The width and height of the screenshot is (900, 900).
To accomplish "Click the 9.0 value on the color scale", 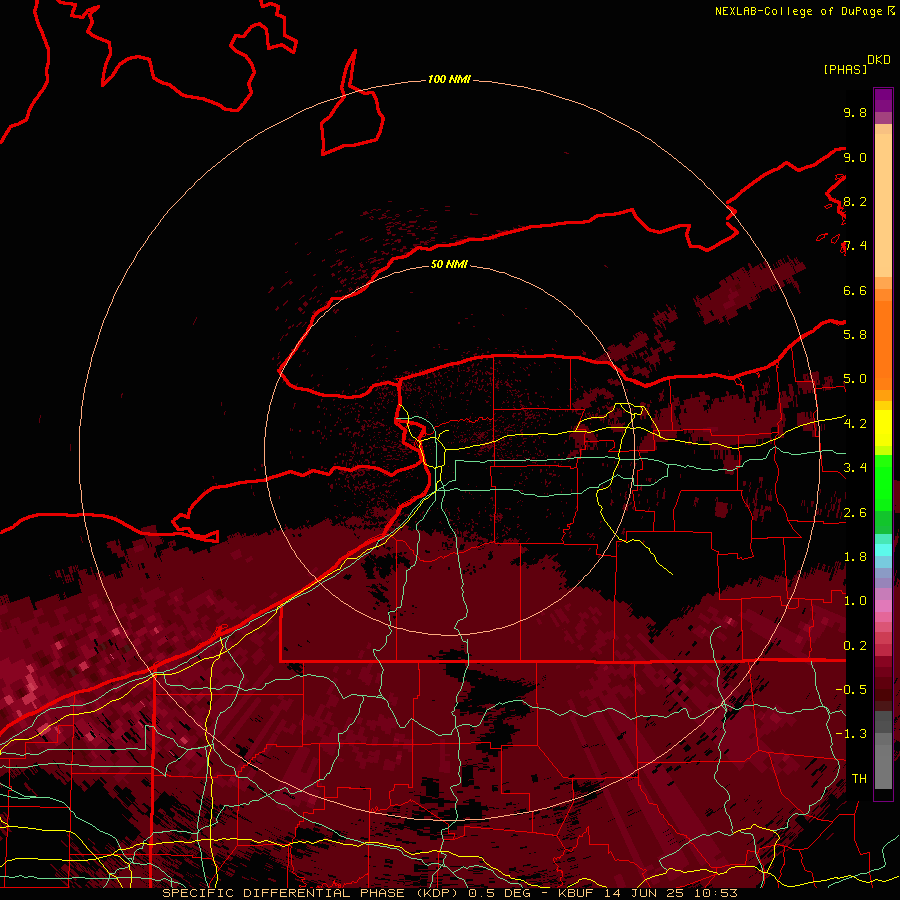I will pos(855,157).
